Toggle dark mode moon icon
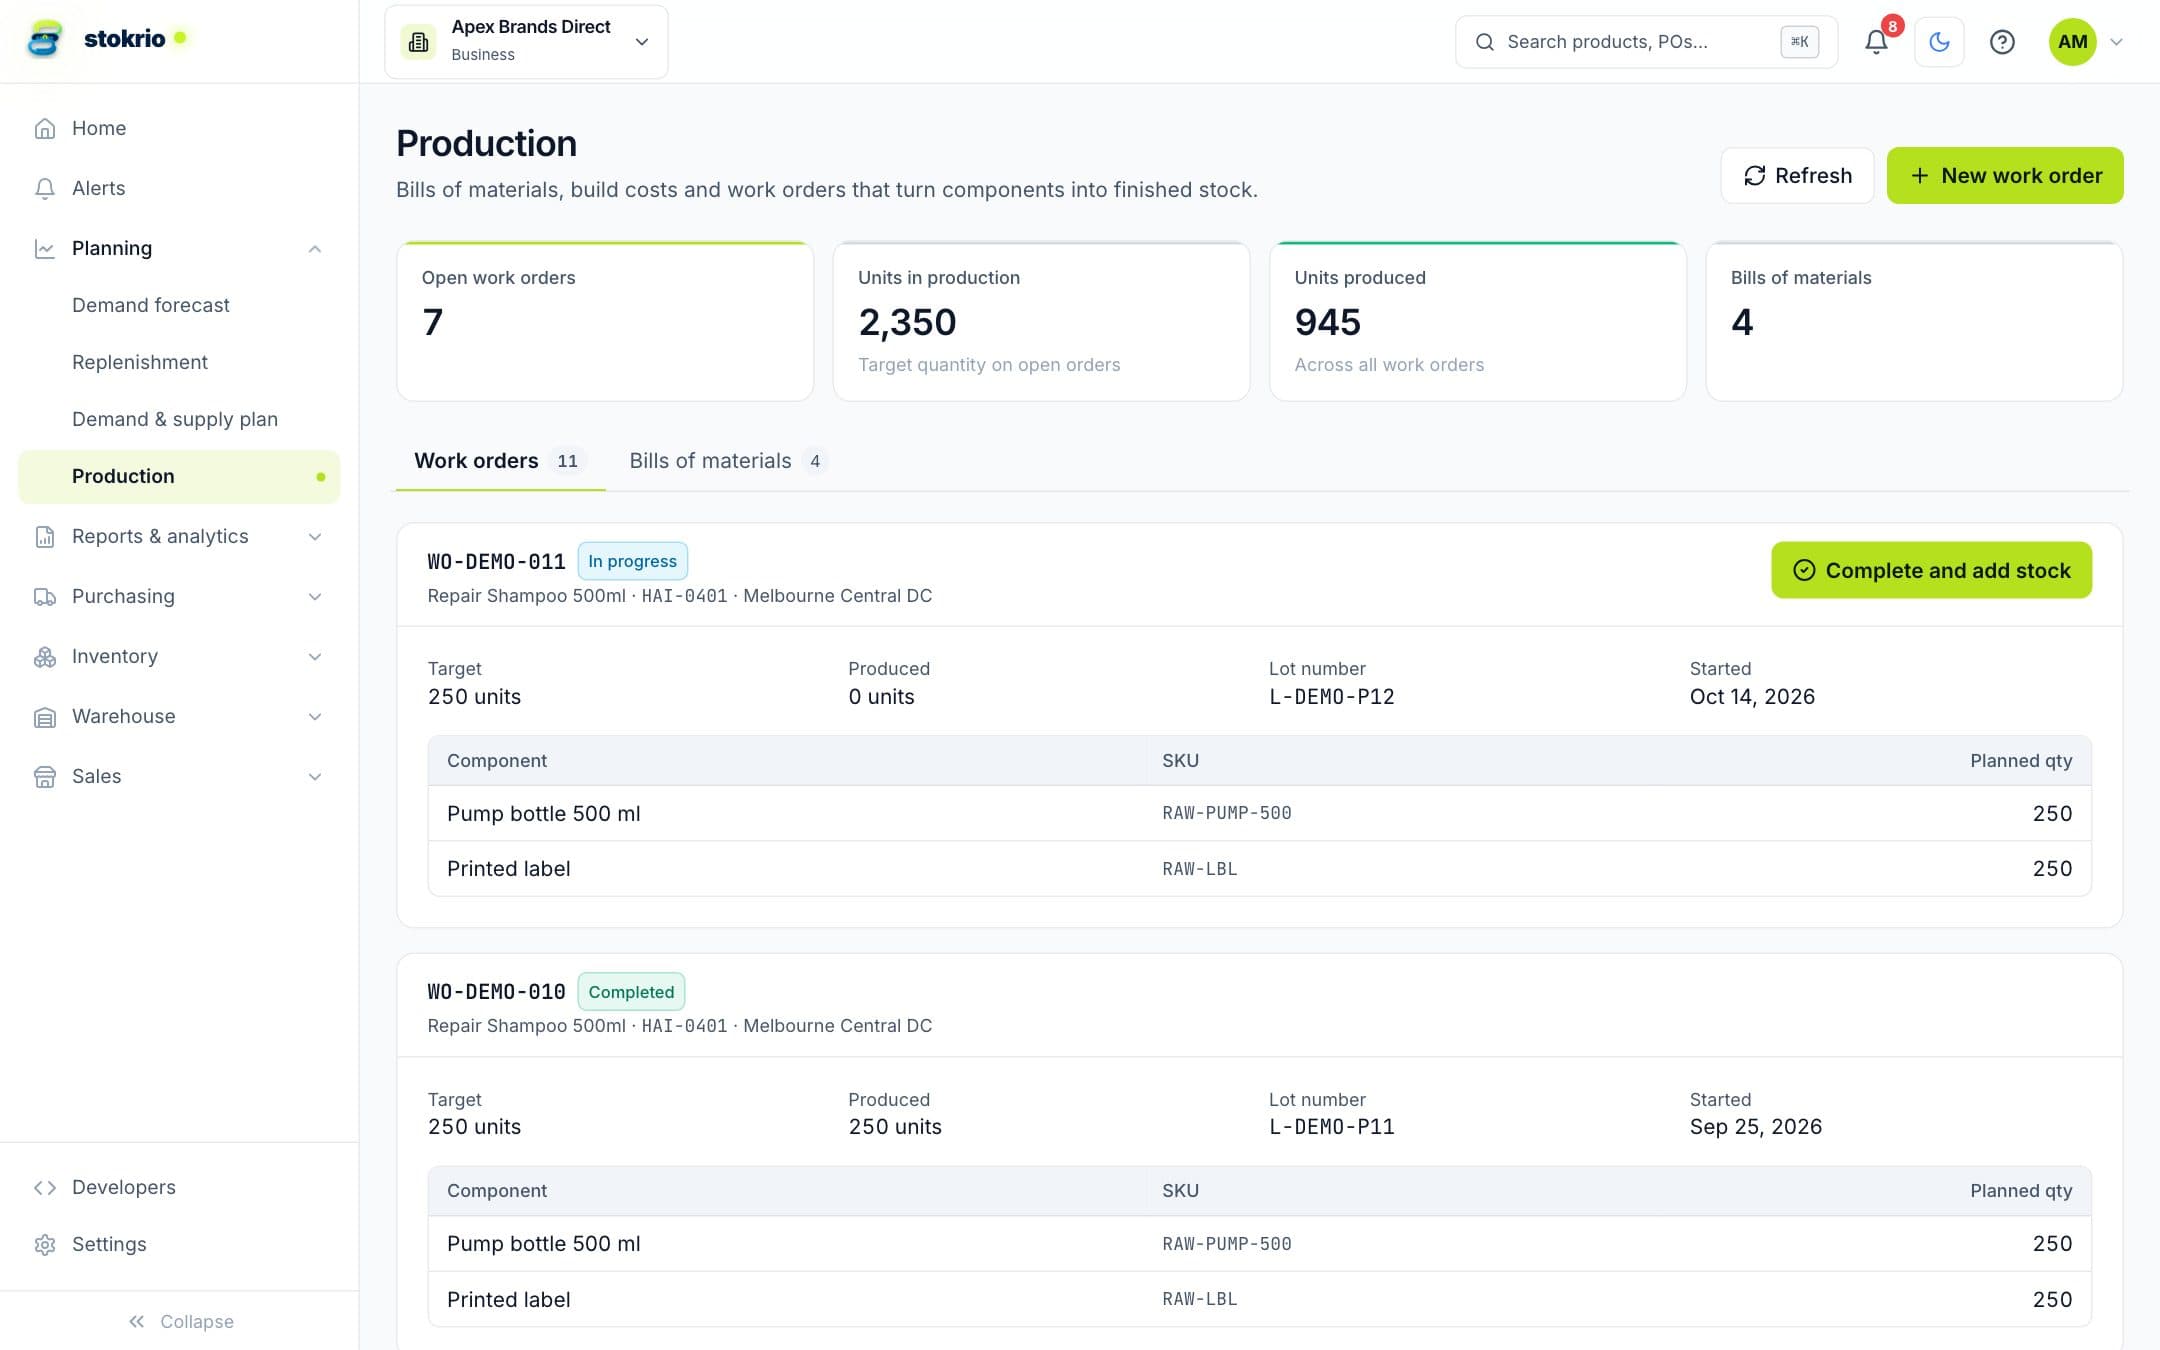Image resolution: width=2160 pixels, height=1350 pixels. pos(1939,42)
